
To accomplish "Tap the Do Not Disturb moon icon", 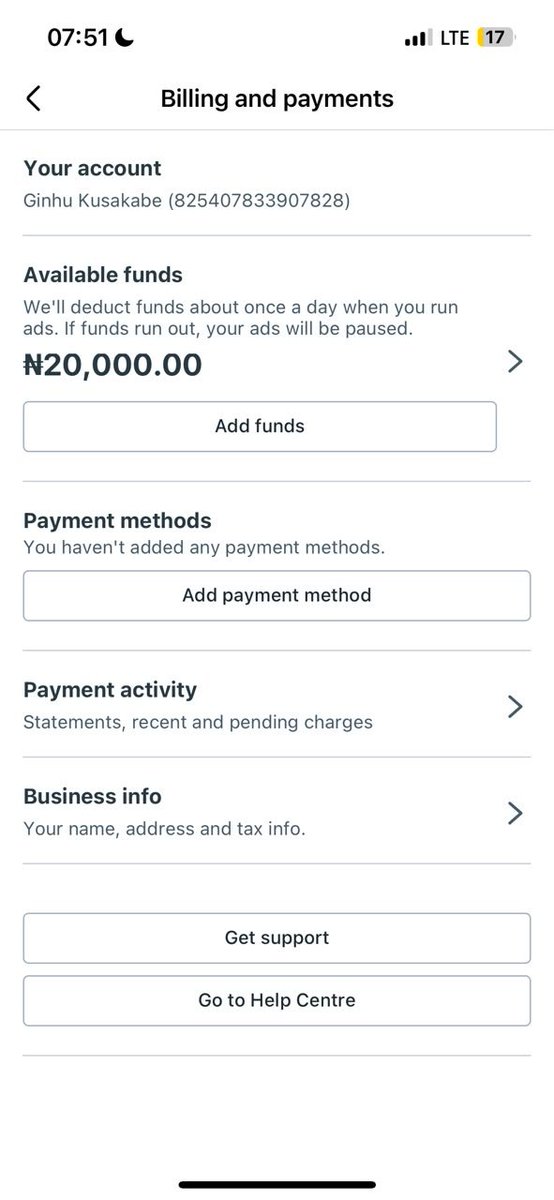I will pos(126,38).
